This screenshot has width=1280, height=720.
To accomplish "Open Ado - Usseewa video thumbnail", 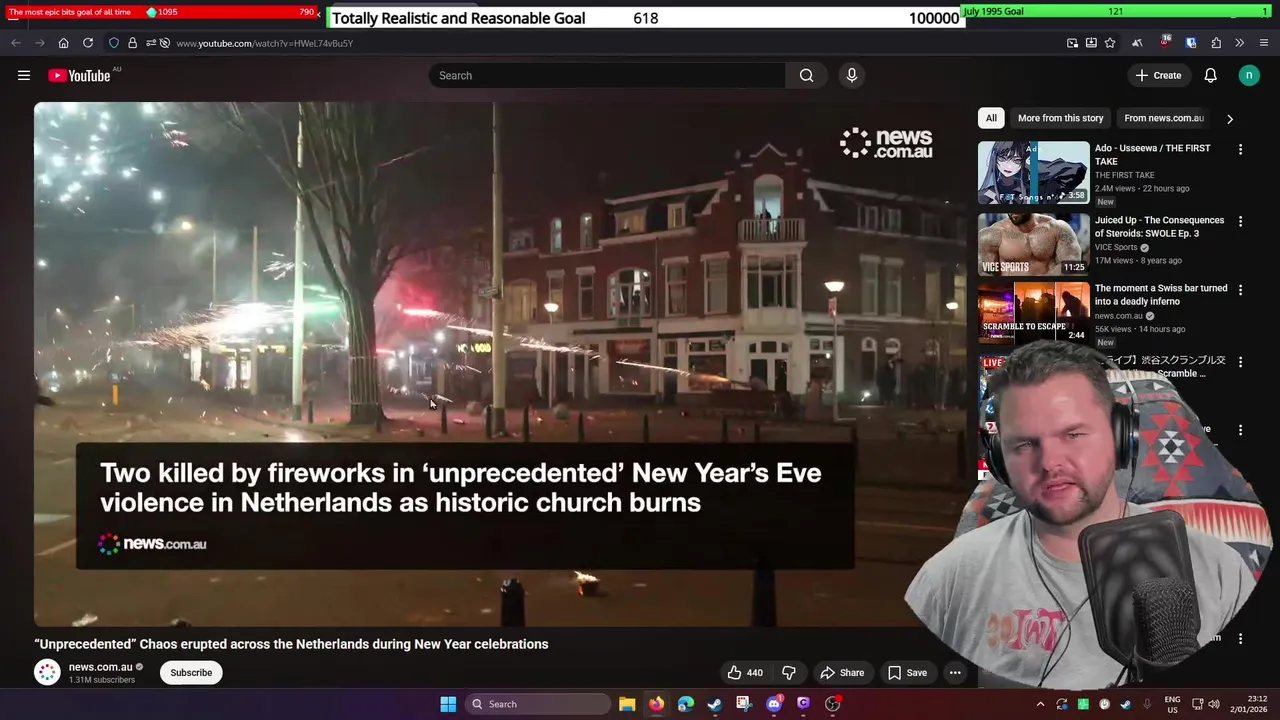I will tap(1033, 172).
